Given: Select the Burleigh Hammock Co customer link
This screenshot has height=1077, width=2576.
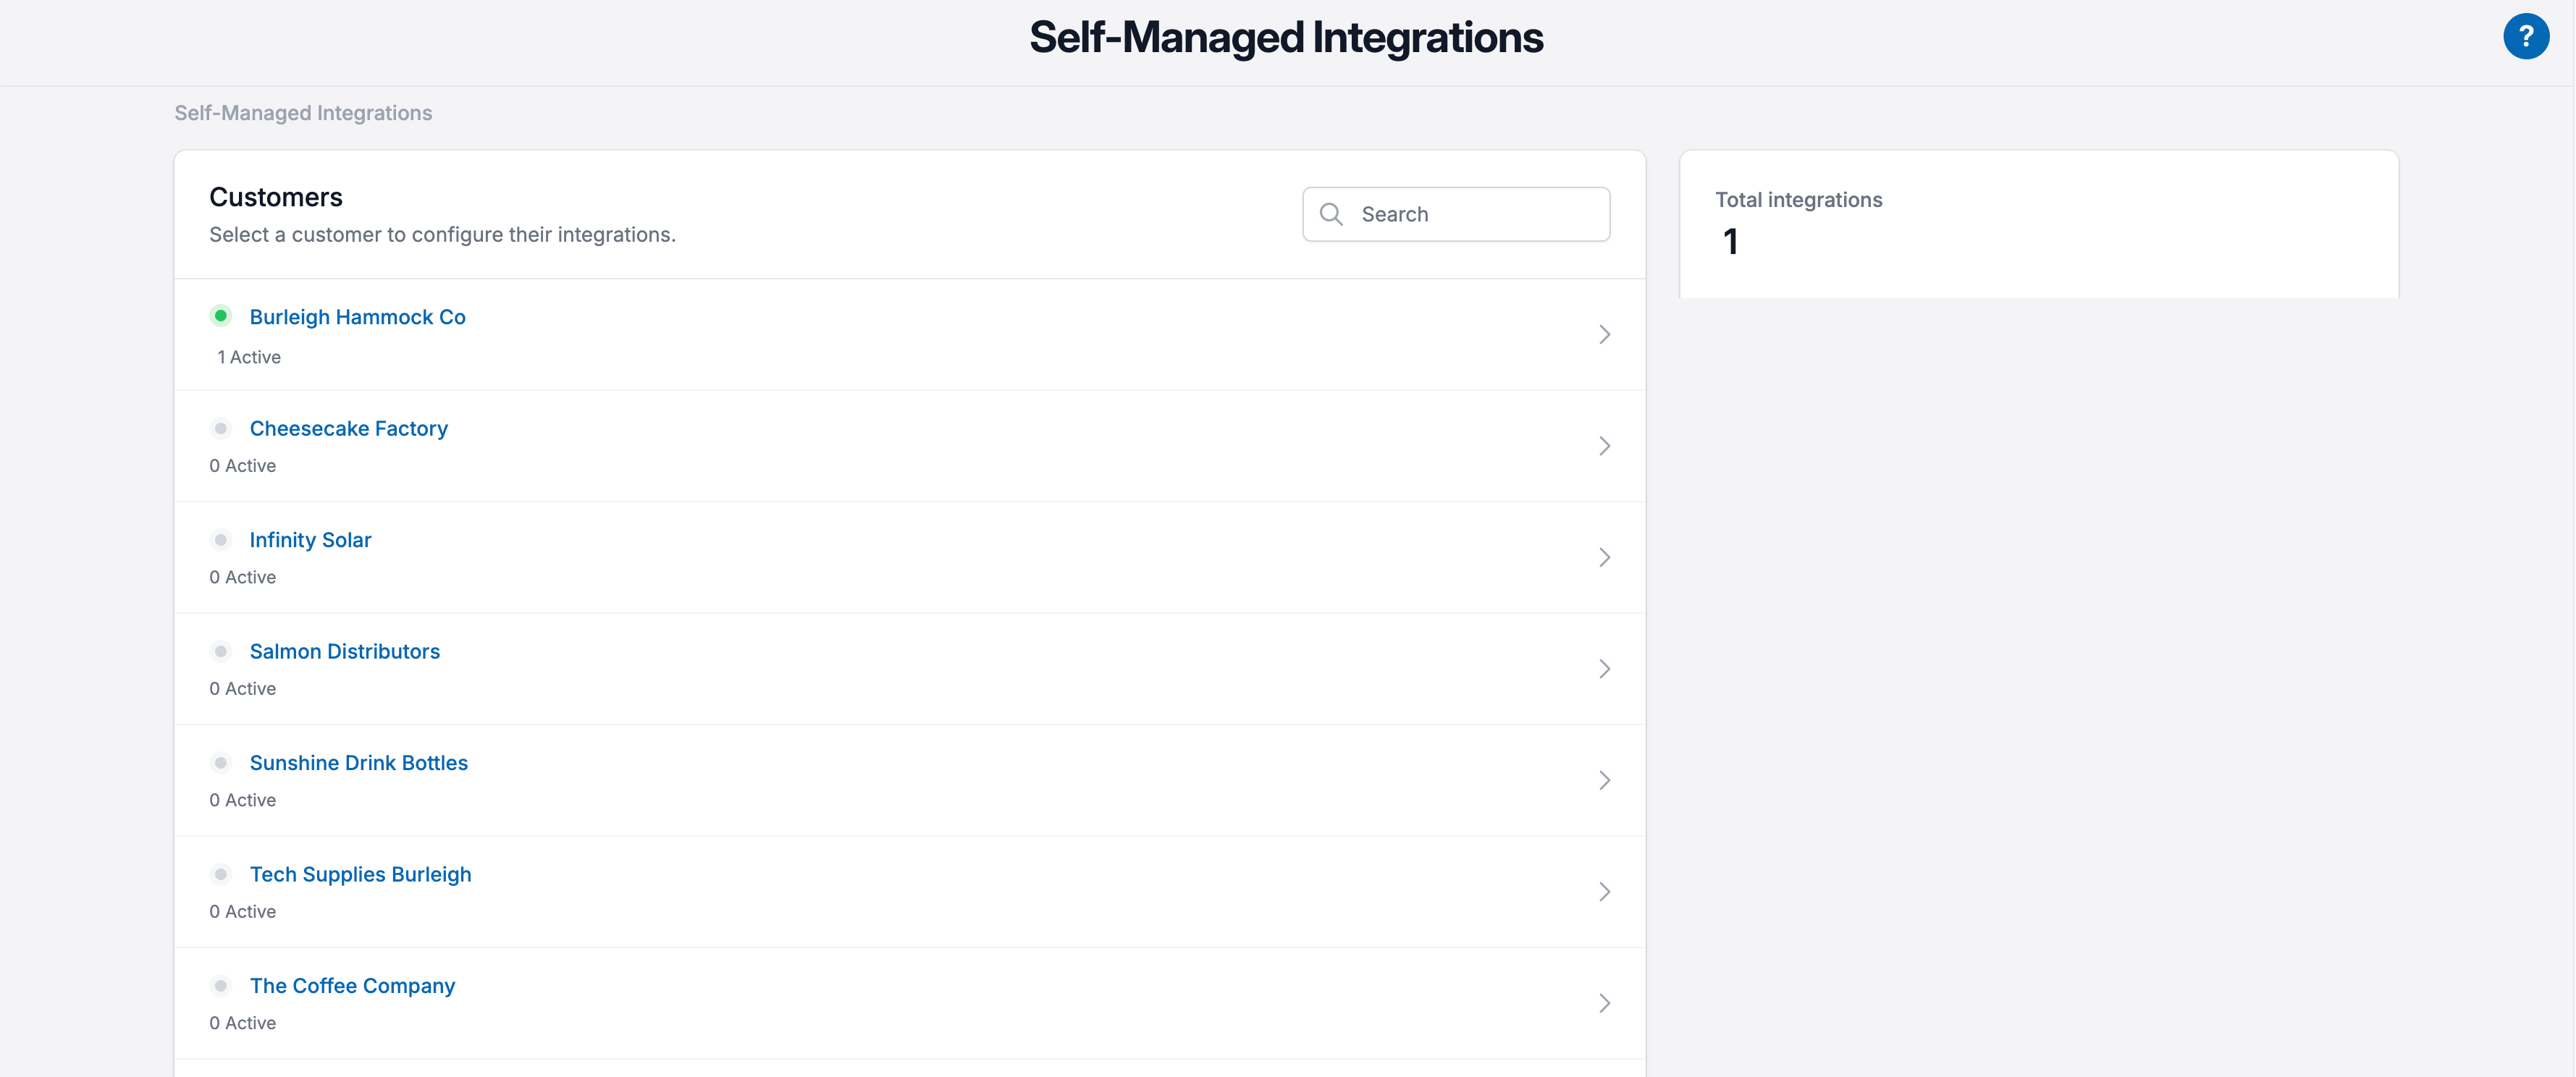Looking at the screenshot, I should pos(357,316).
